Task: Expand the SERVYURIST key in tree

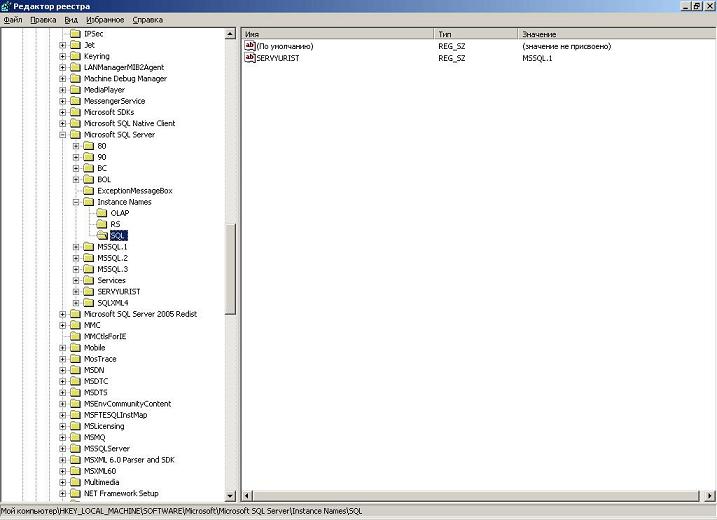Action: [76, 292]
